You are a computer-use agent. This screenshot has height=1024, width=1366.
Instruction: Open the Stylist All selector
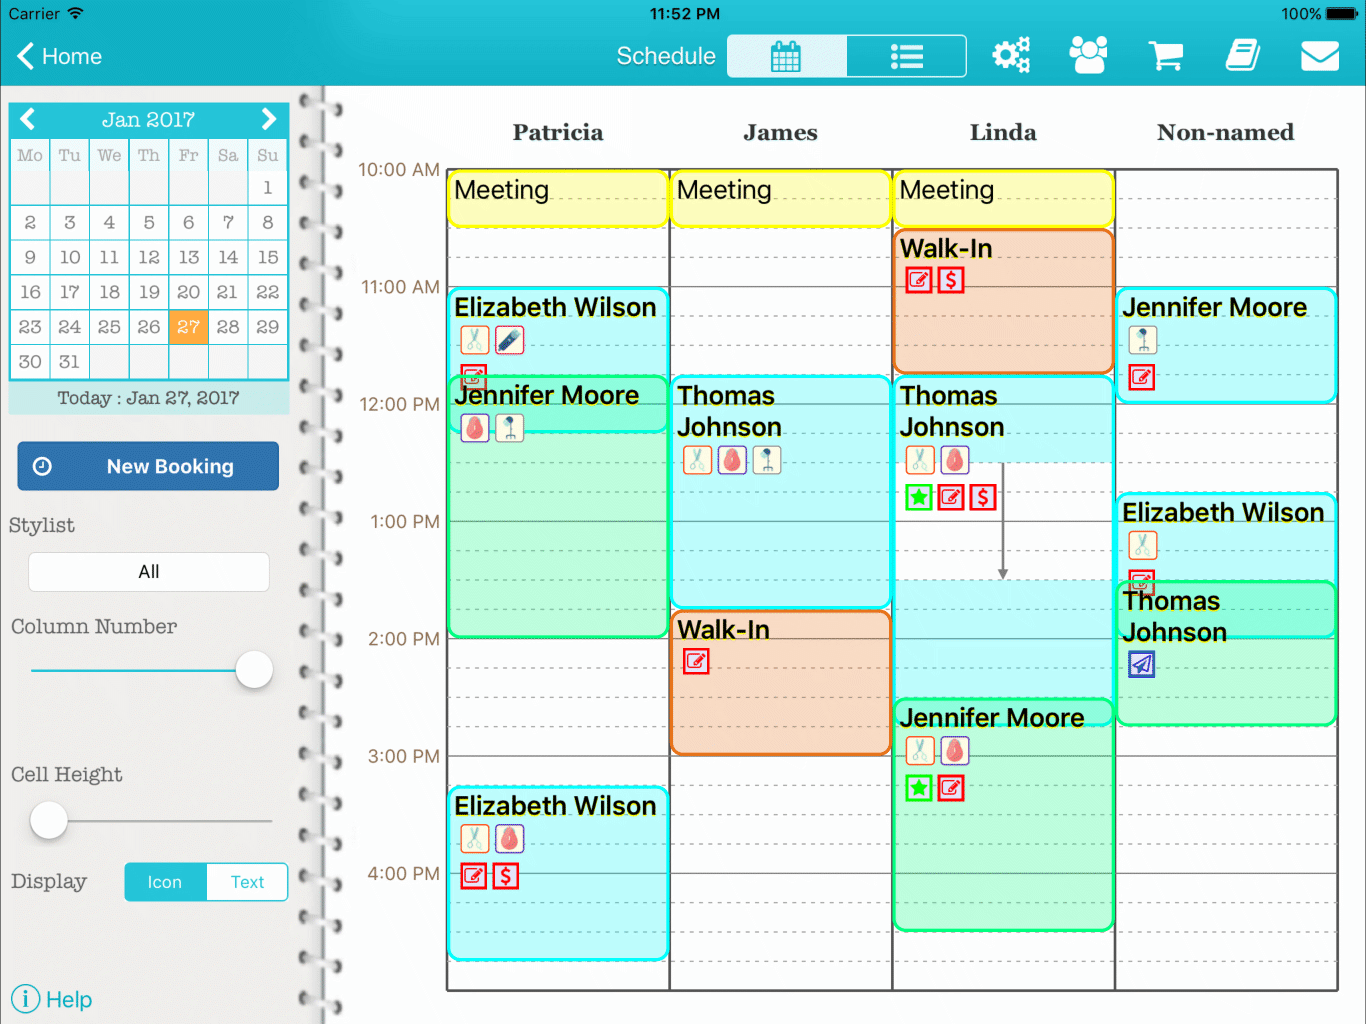149,572
